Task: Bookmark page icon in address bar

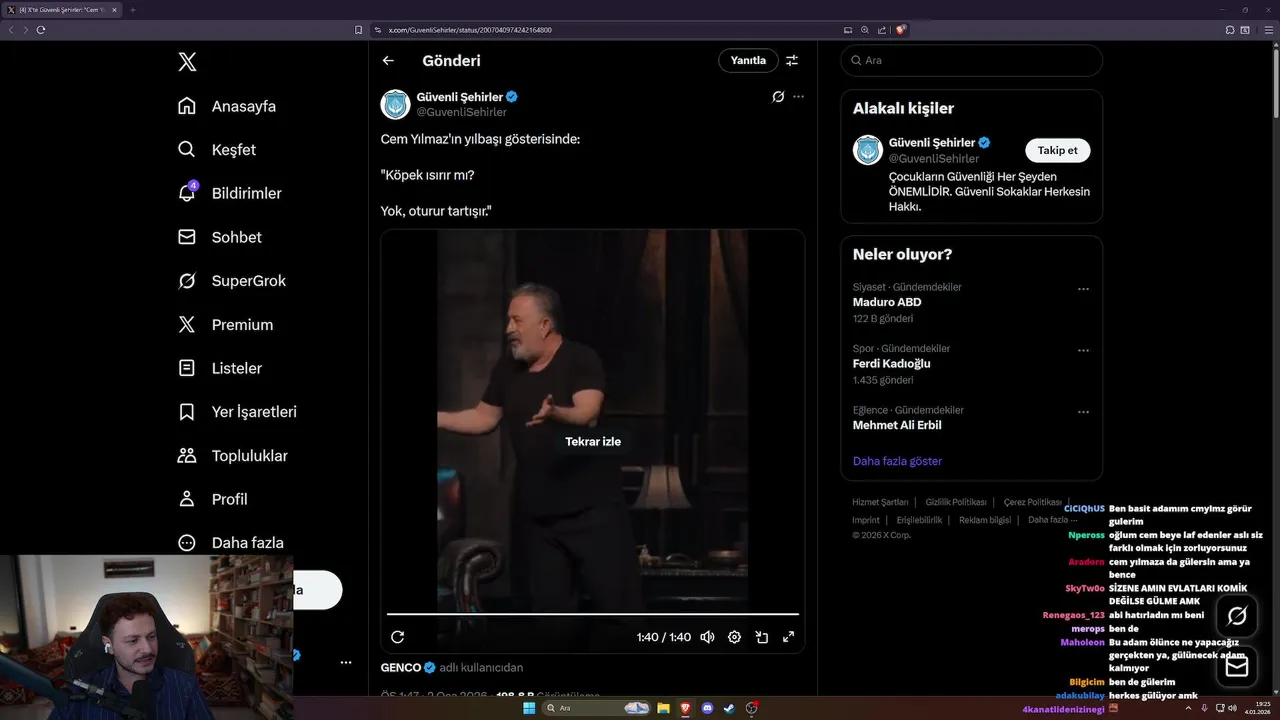Action: (359, 30)
